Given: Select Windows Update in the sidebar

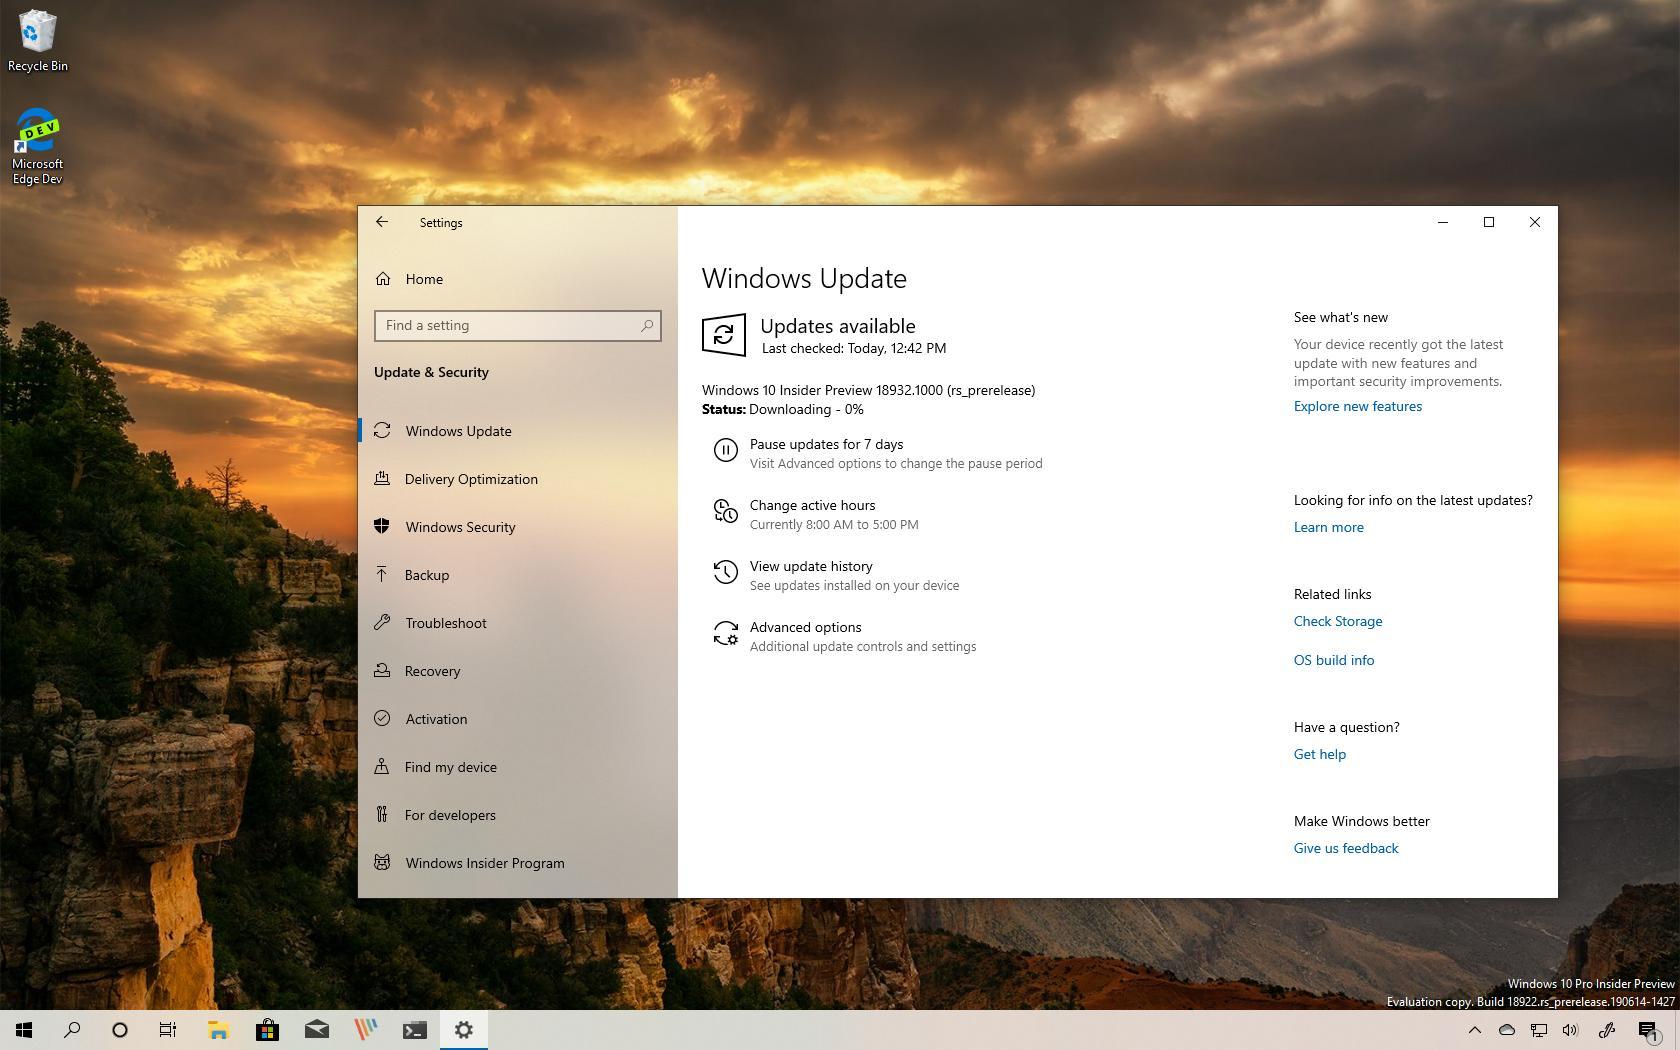Looking at the screenshot, I should click(517, 431).
